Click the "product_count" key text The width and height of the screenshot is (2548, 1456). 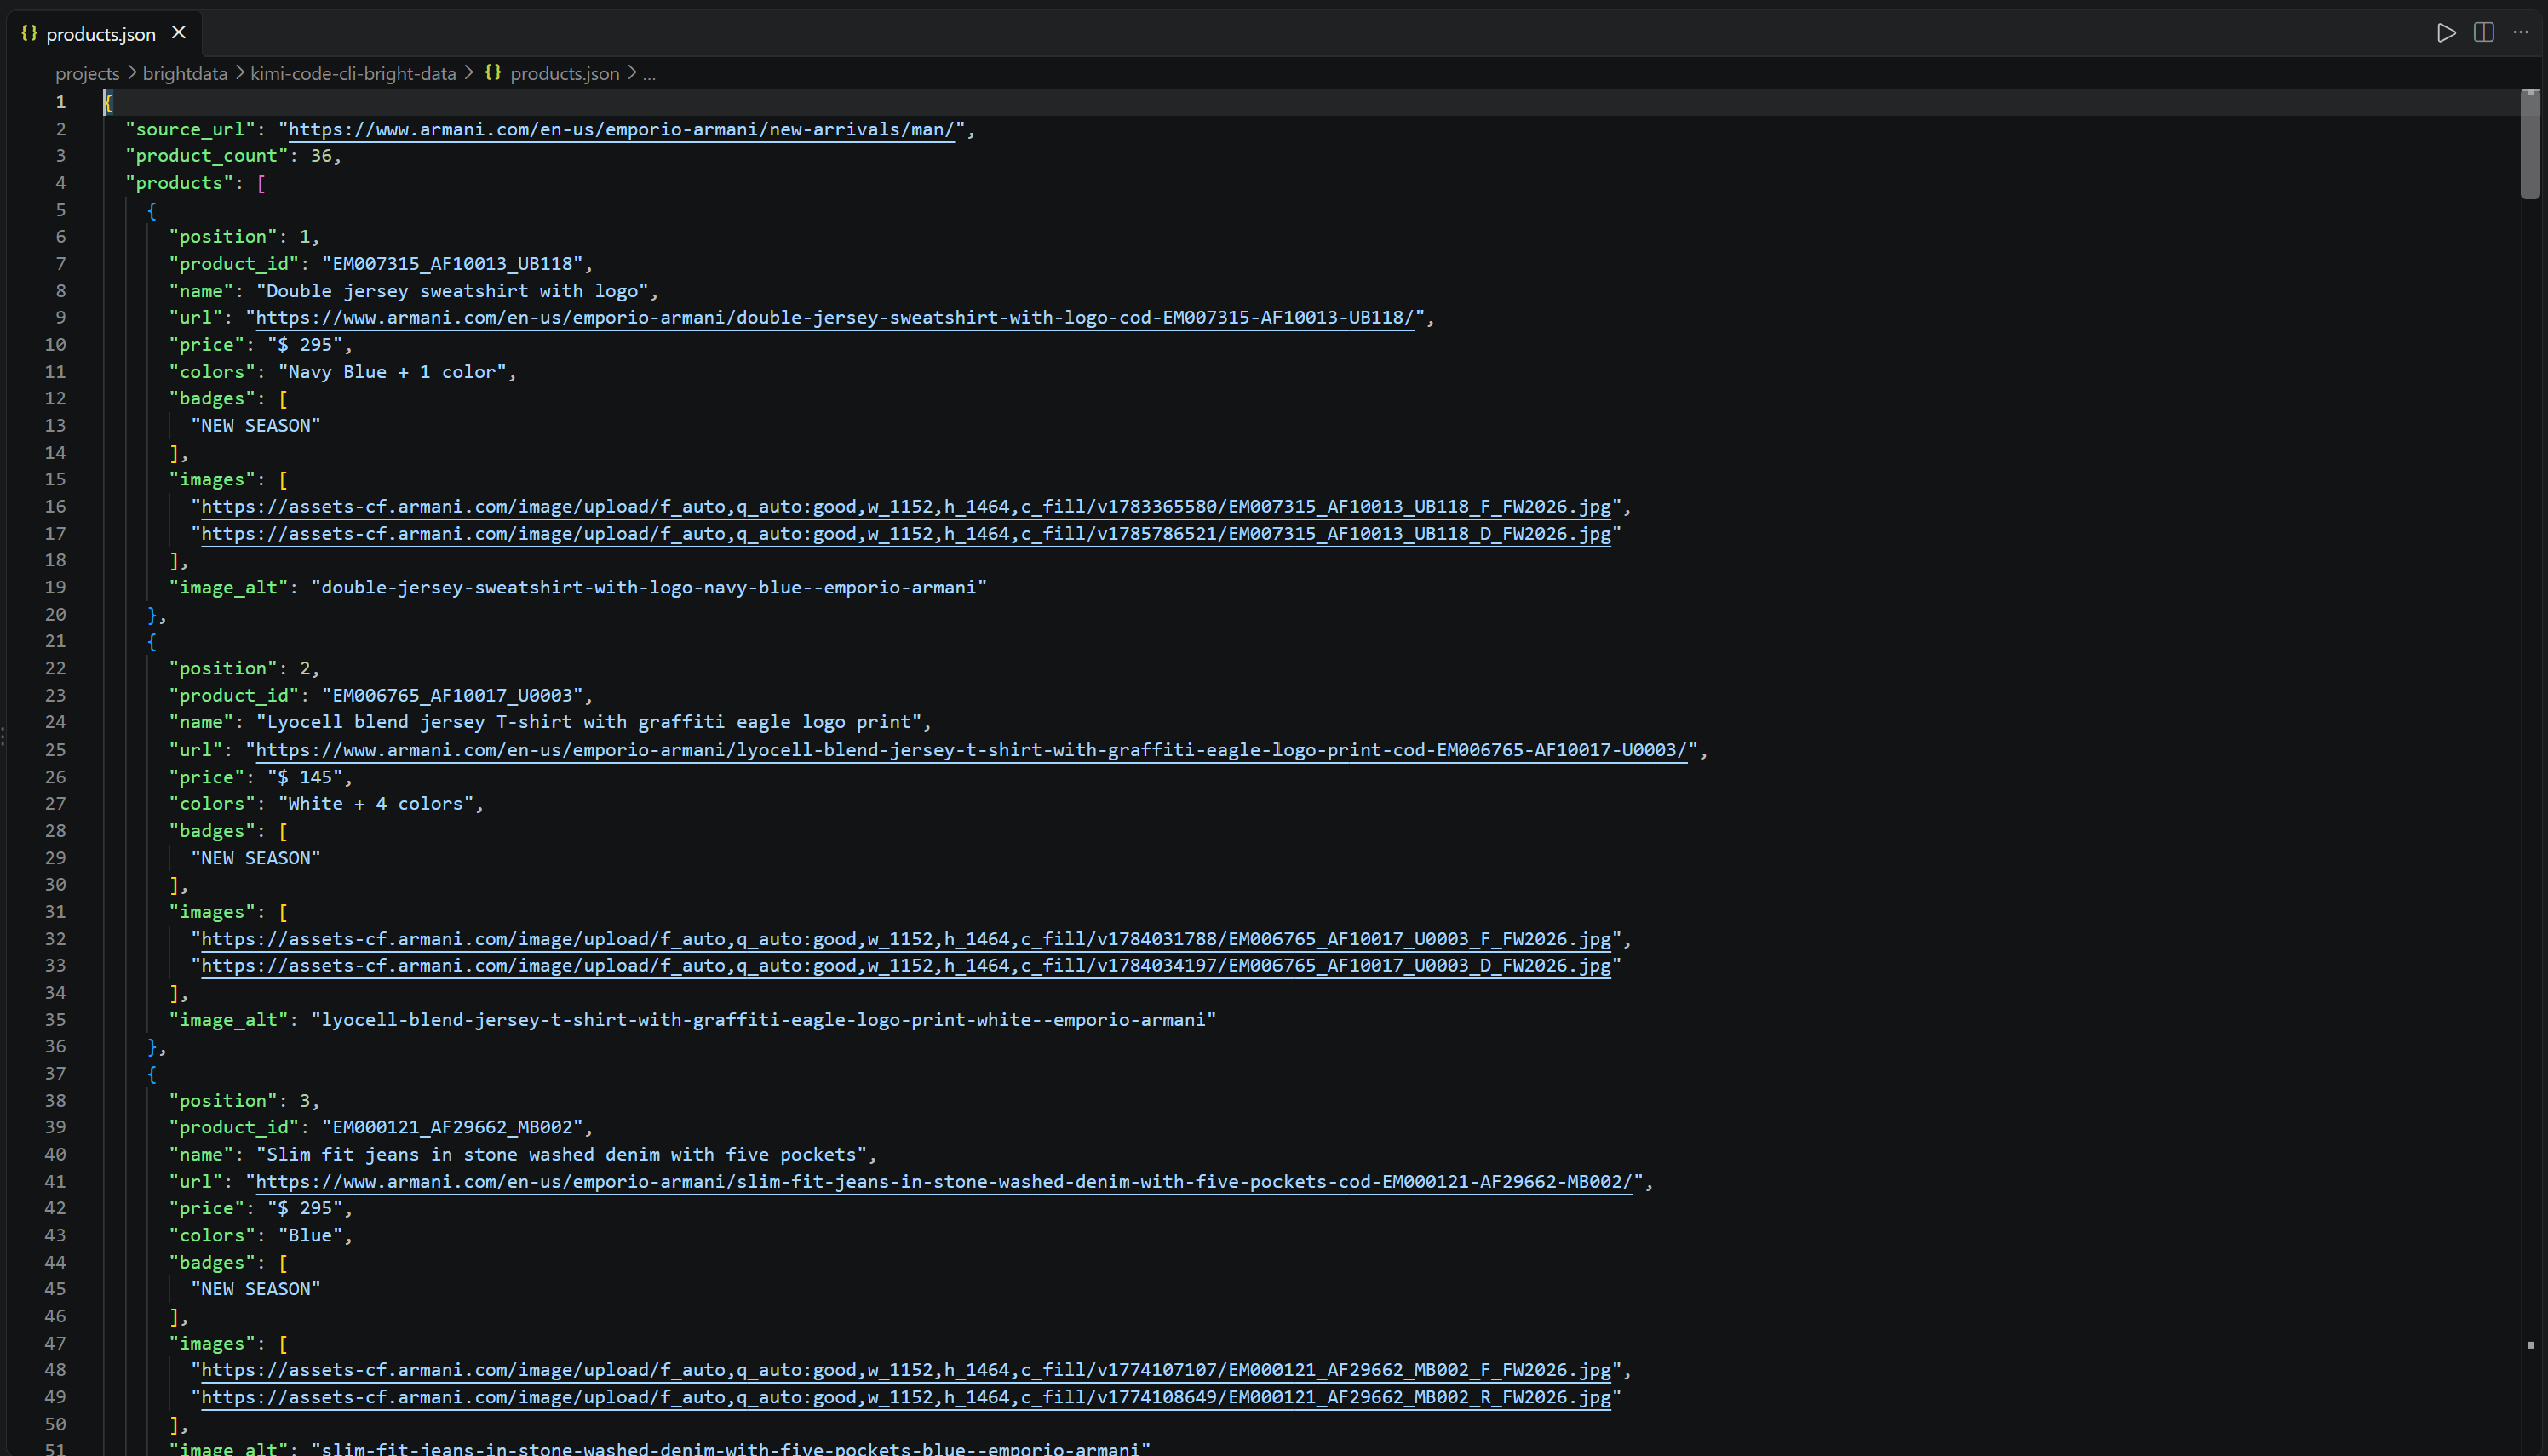pyautogui.click(x=207, y=156)
